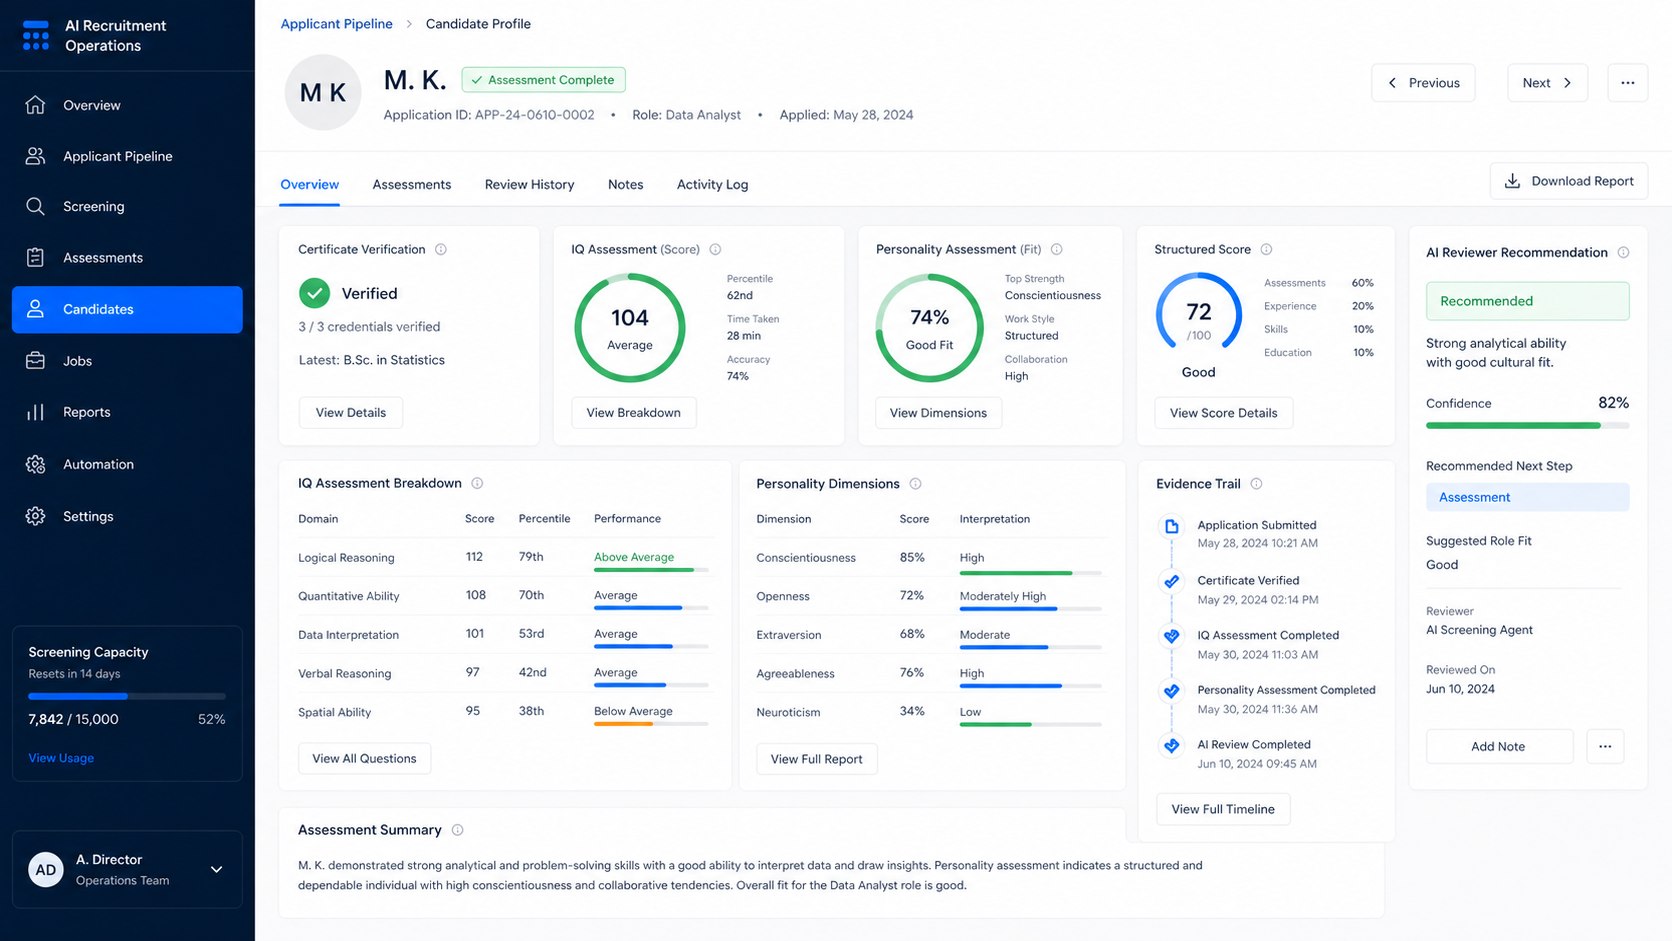Click info icon next to Evidence Trail
The width and height of the screenshot is (1672, 941).
1256,483
